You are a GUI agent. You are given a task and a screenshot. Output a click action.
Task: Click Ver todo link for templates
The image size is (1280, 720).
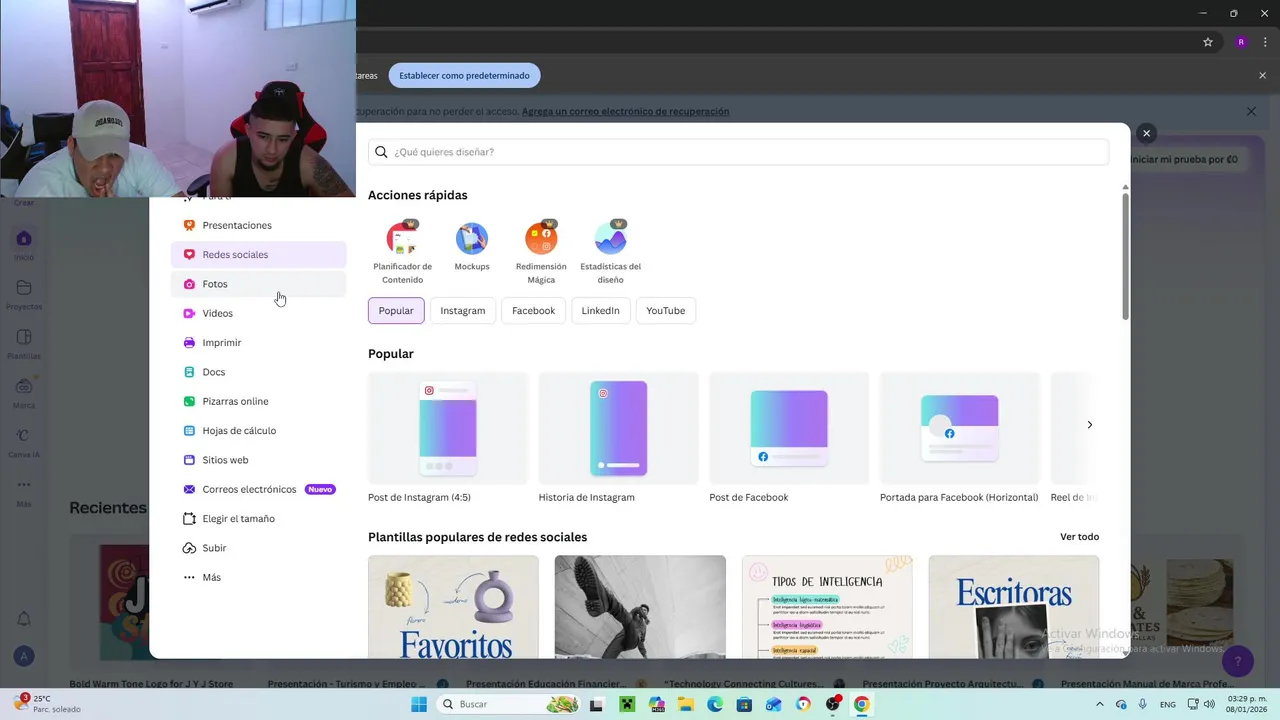(1079, 537)
